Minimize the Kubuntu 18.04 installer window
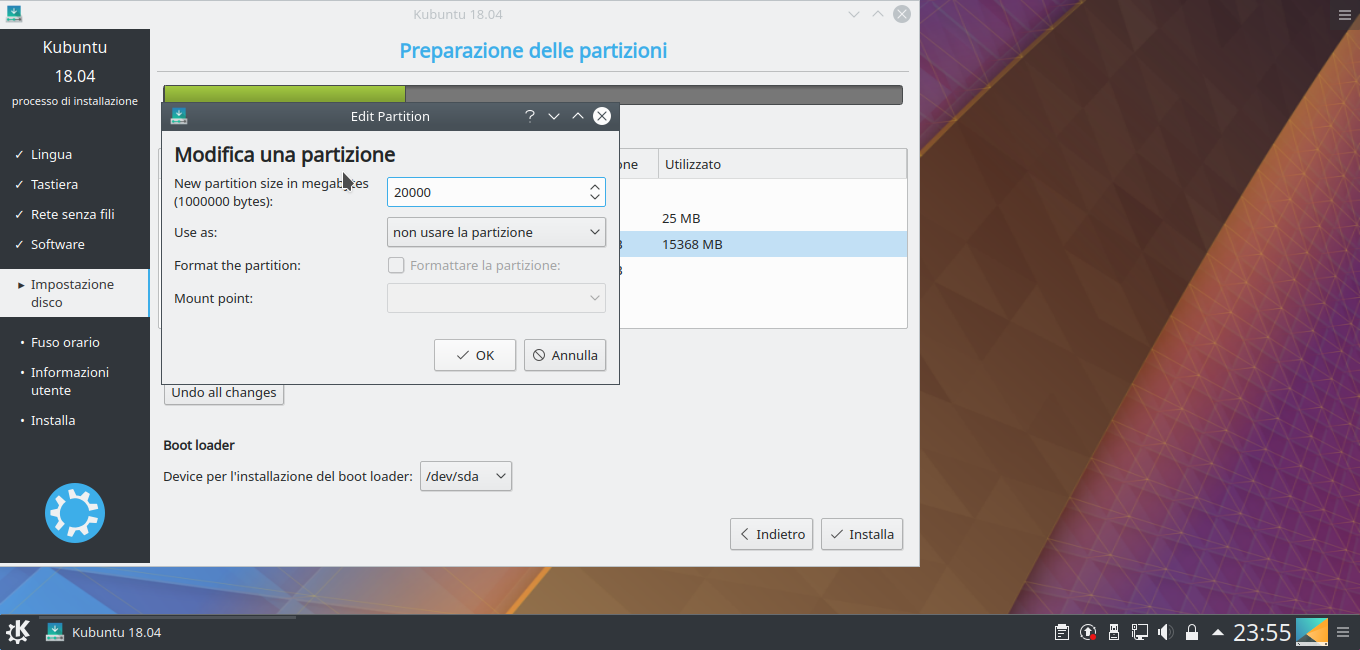 [x=854, y=14]
